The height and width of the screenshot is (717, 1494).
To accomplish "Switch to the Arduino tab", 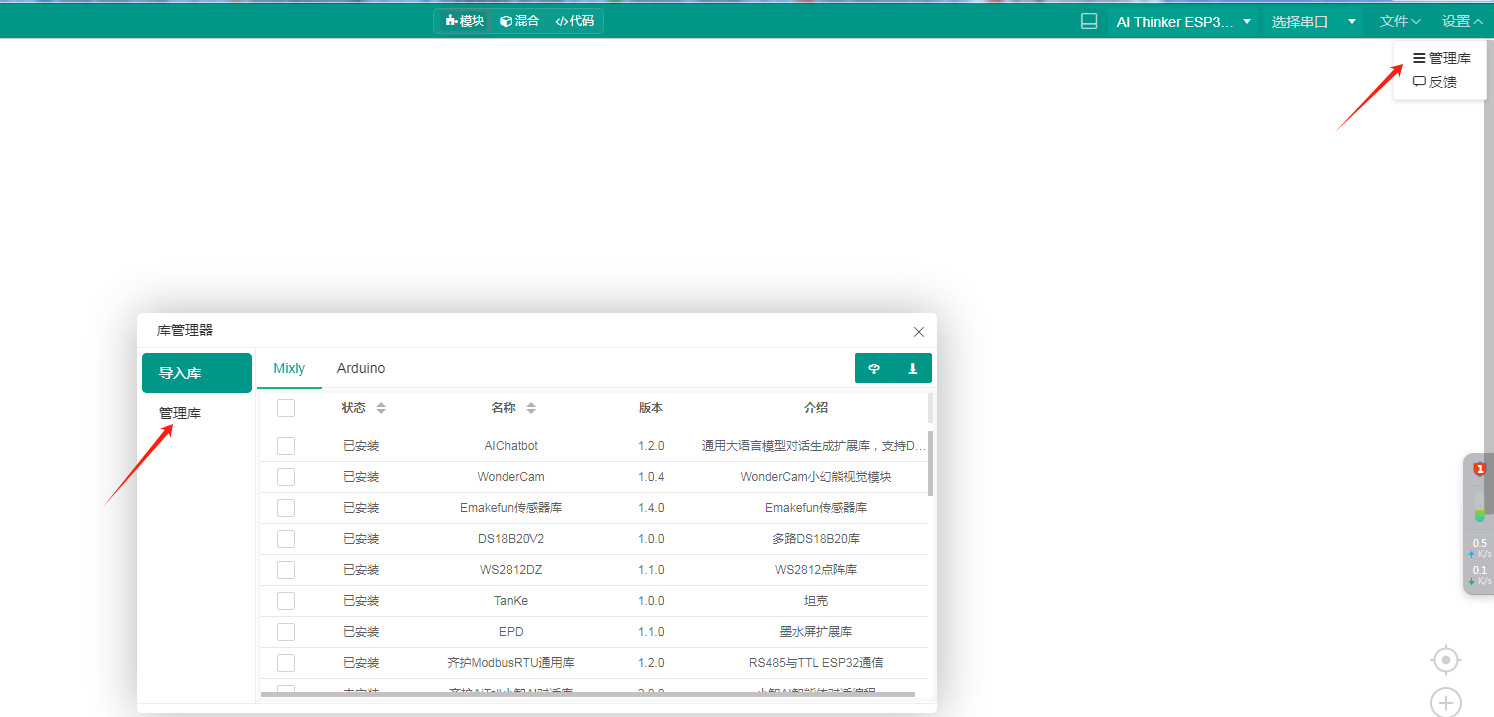I will pos(360,368).
